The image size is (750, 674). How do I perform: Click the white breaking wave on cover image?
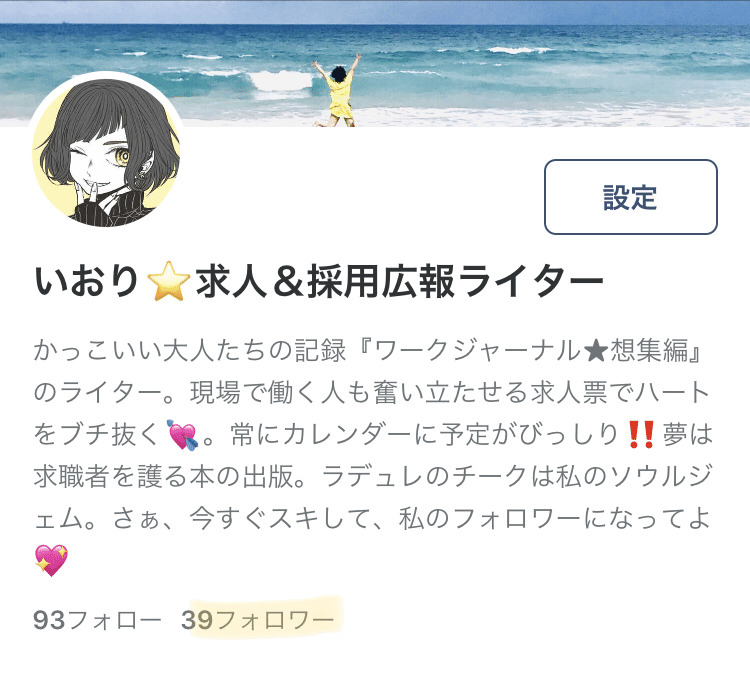click(x=280, y=80)
